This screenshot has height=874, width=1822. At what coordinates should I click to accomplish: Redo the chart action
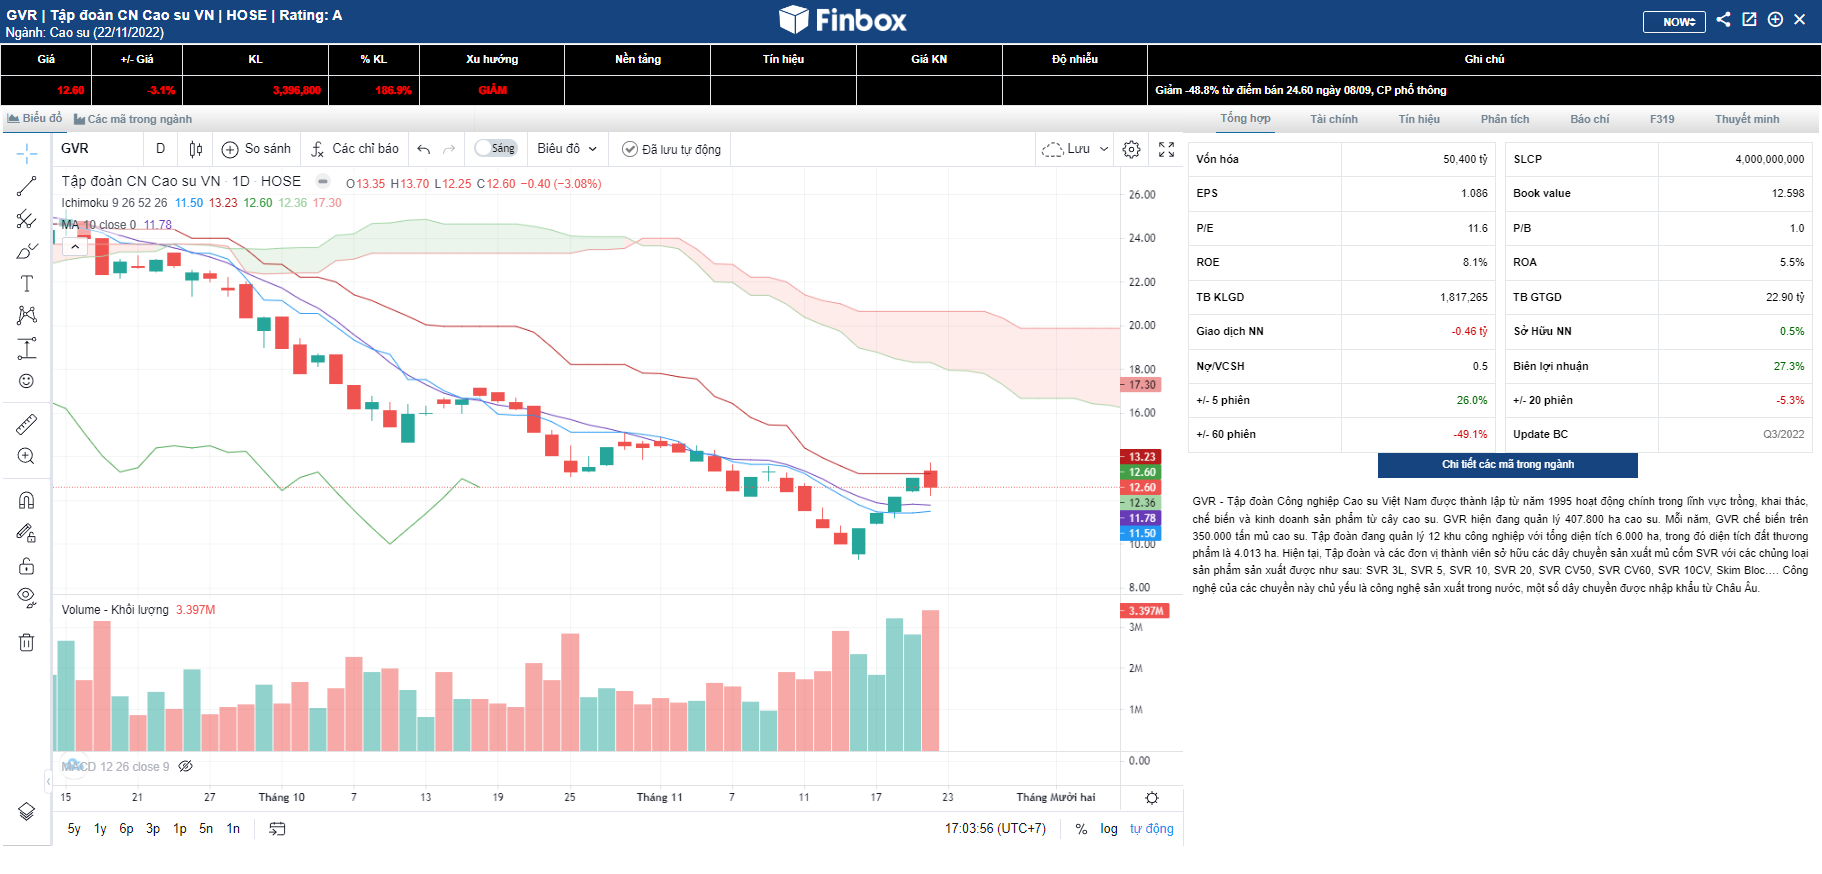click(x=450, y=149)
